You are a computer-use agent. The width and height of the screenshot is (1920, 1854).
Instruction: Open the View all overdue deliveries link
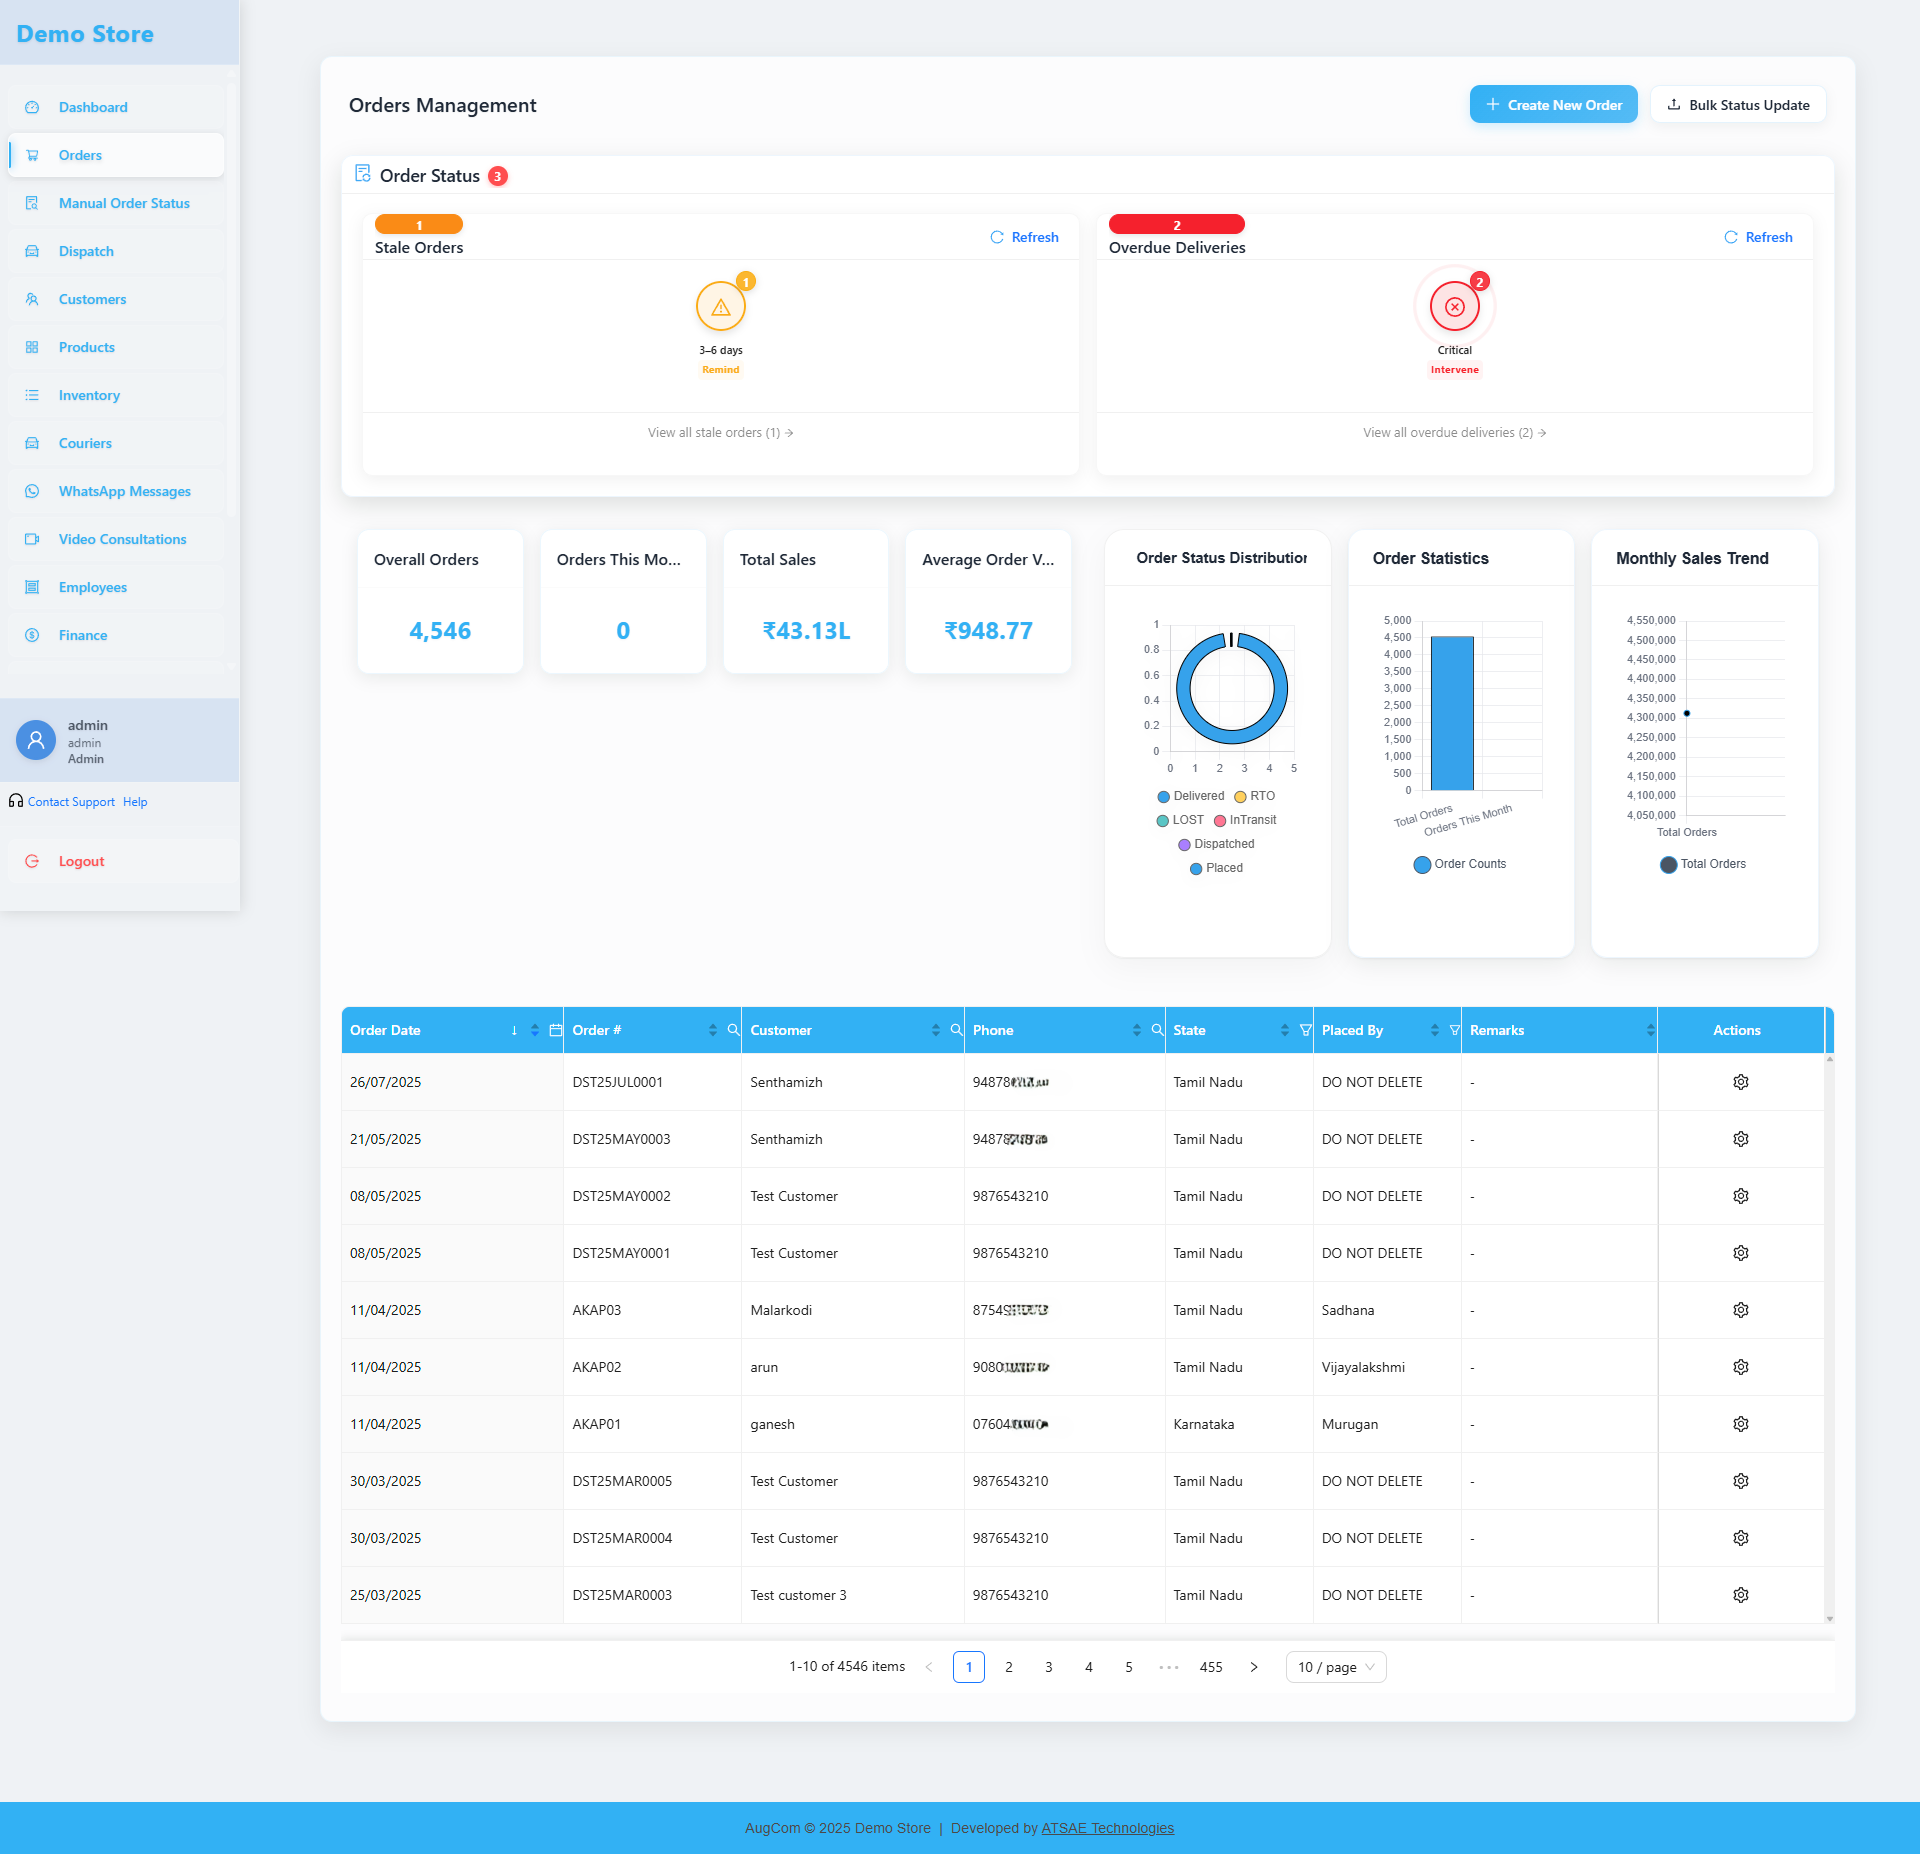[x=1453, y=432]
